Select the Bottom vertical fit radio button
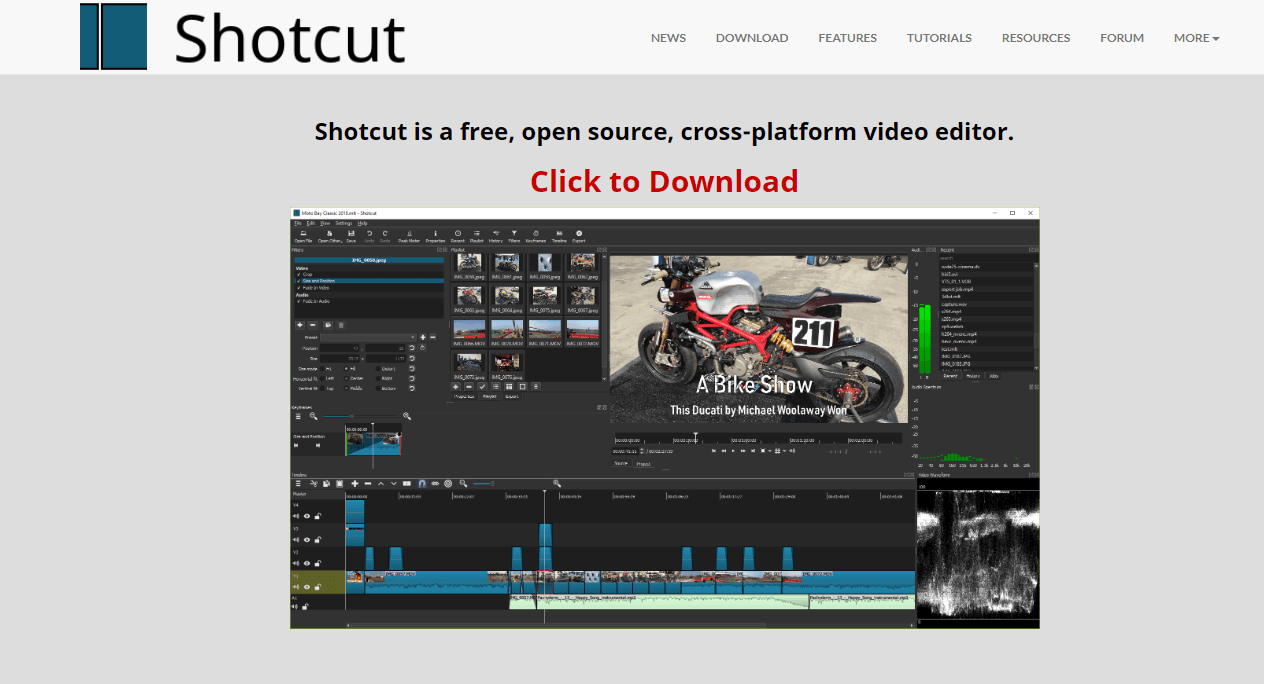This screenshot has width=1264, height=684. click(x=378, y=388)
